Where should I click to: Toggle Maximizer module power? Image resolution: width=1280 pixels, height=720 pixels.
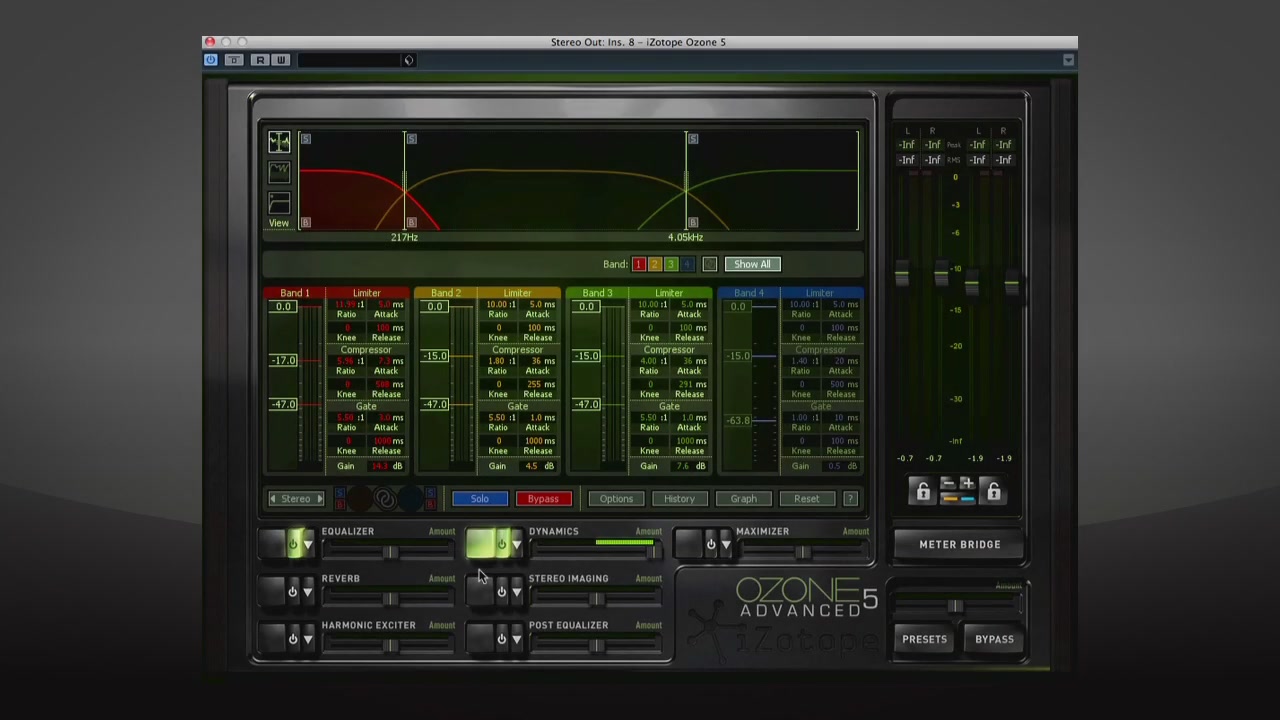[710, 544]
